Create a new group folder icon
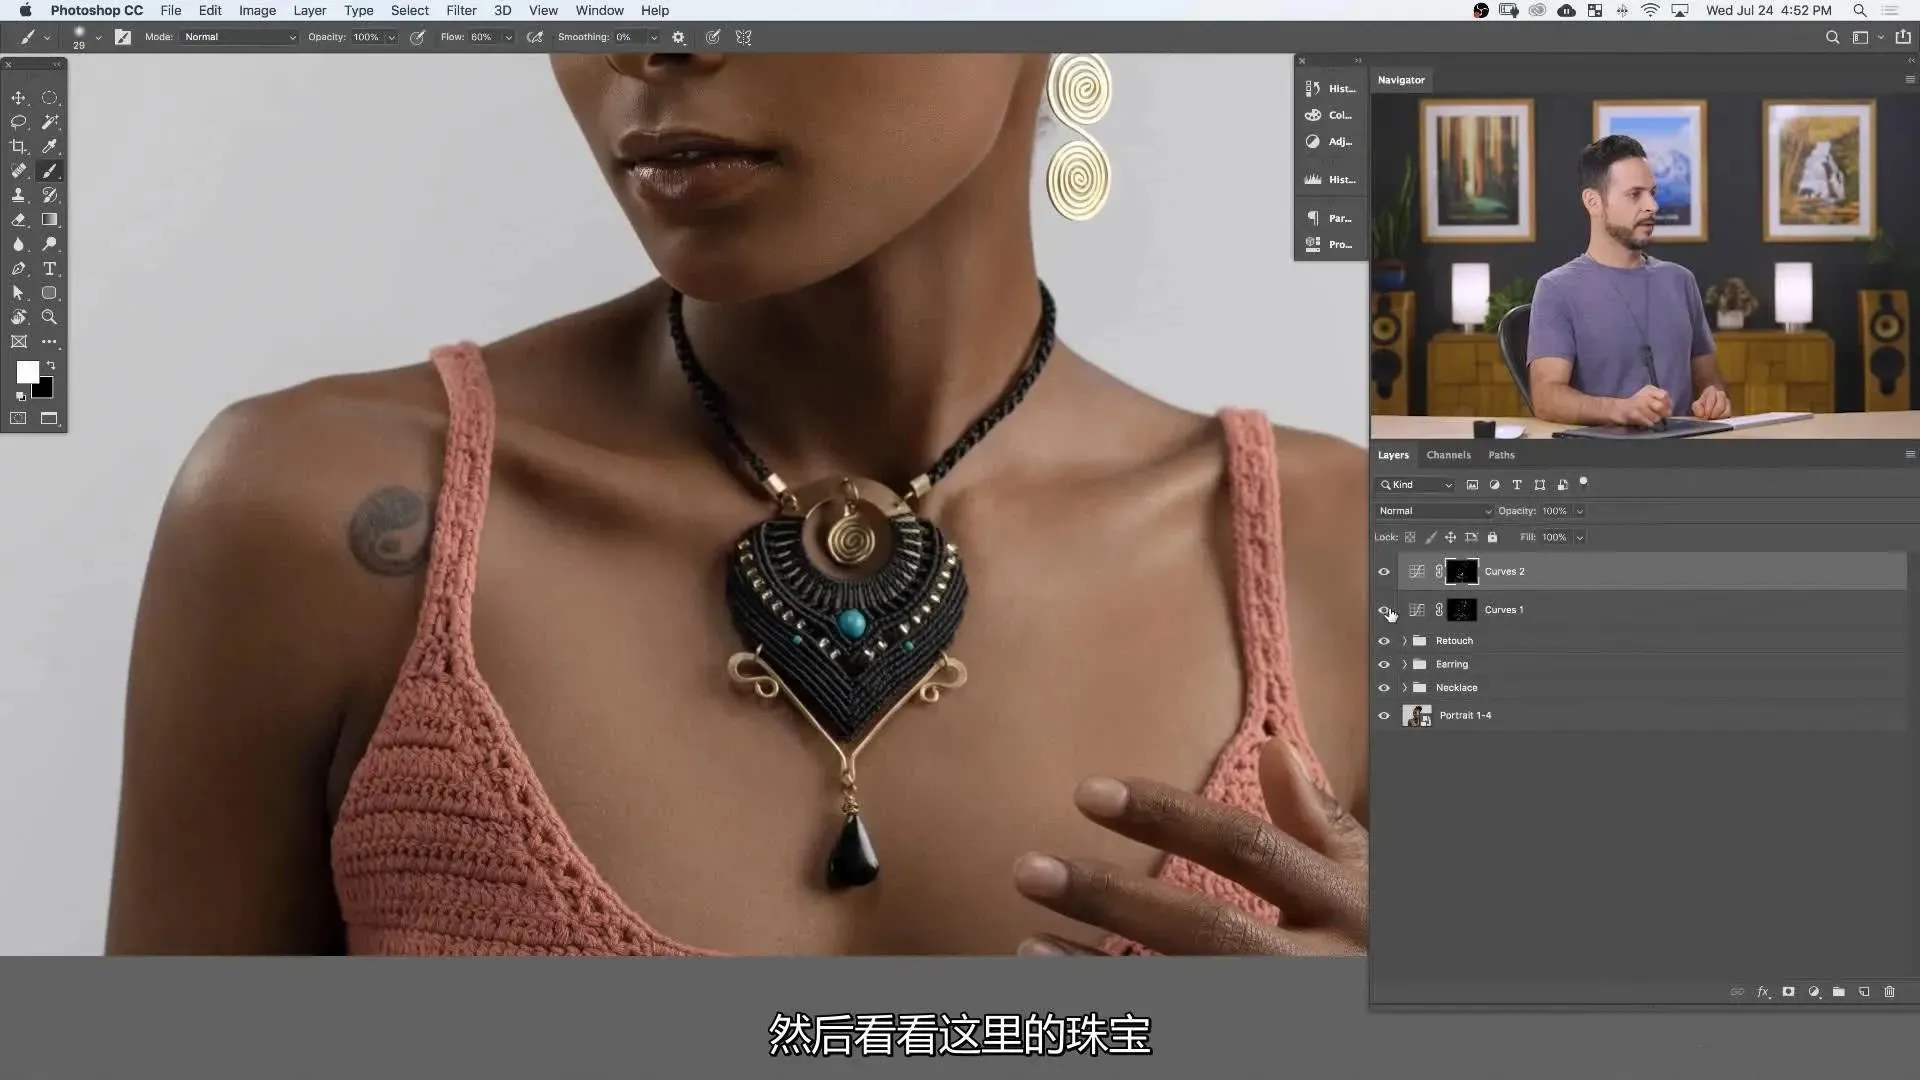This screenshot has height=1080, width=1920. (1838, 992)
